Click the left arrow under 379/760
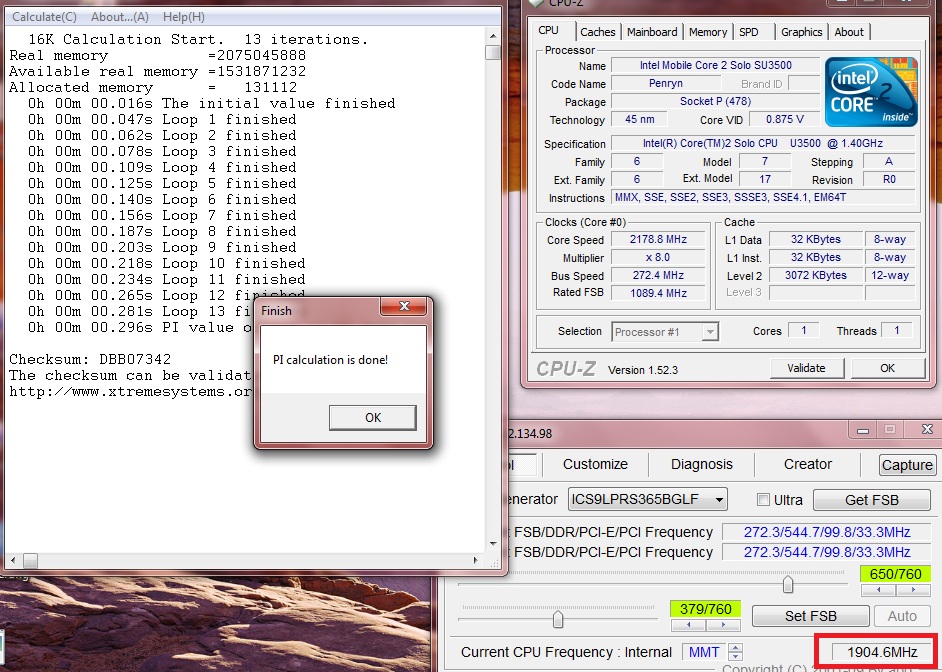The image size is (942, 672). 688,625
